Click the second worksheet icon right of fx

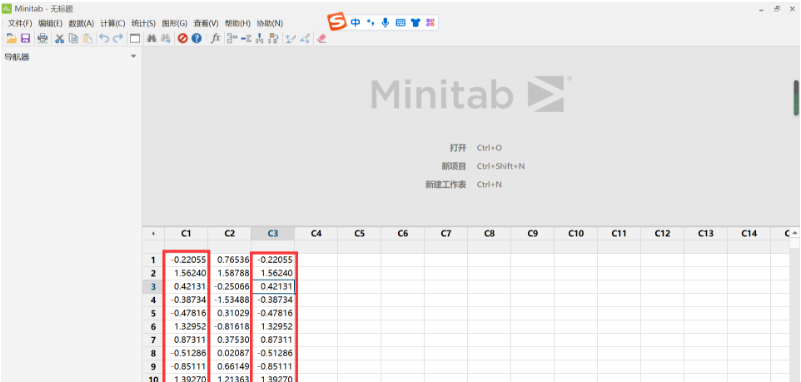pos(246,38)
